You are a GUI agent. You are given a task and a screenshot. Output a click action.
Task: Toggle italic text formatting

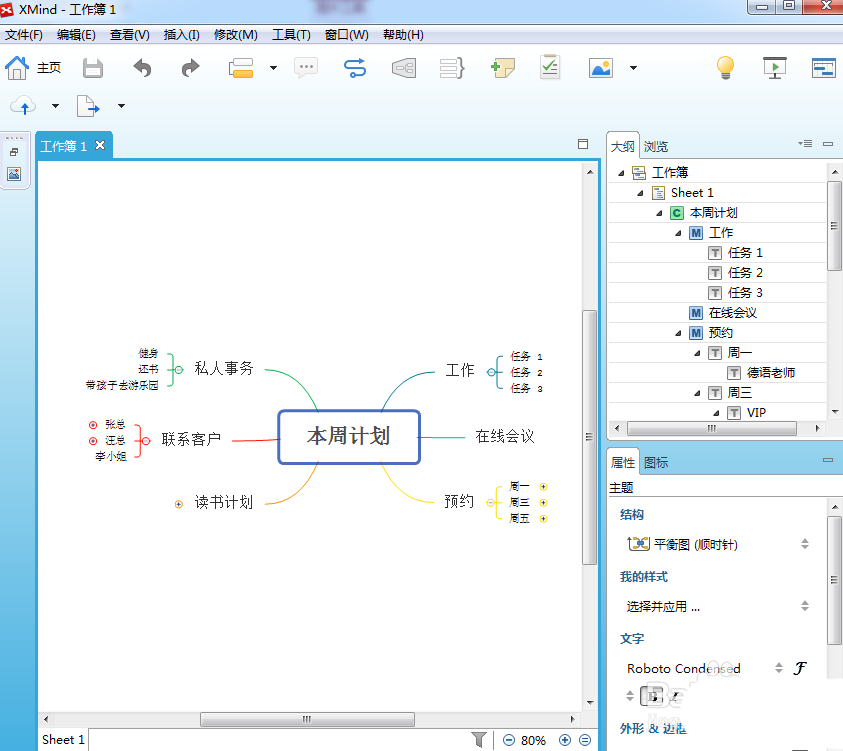[674, 696]
